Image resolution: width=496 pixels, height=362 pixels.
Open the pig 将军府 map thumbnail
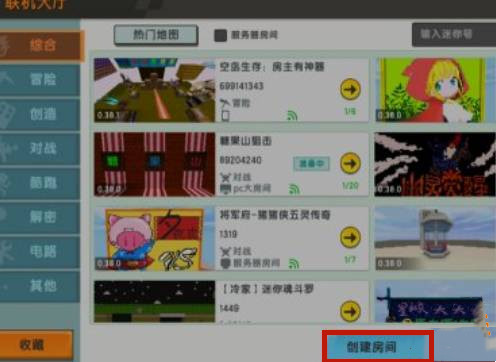[x=154, y=238]
